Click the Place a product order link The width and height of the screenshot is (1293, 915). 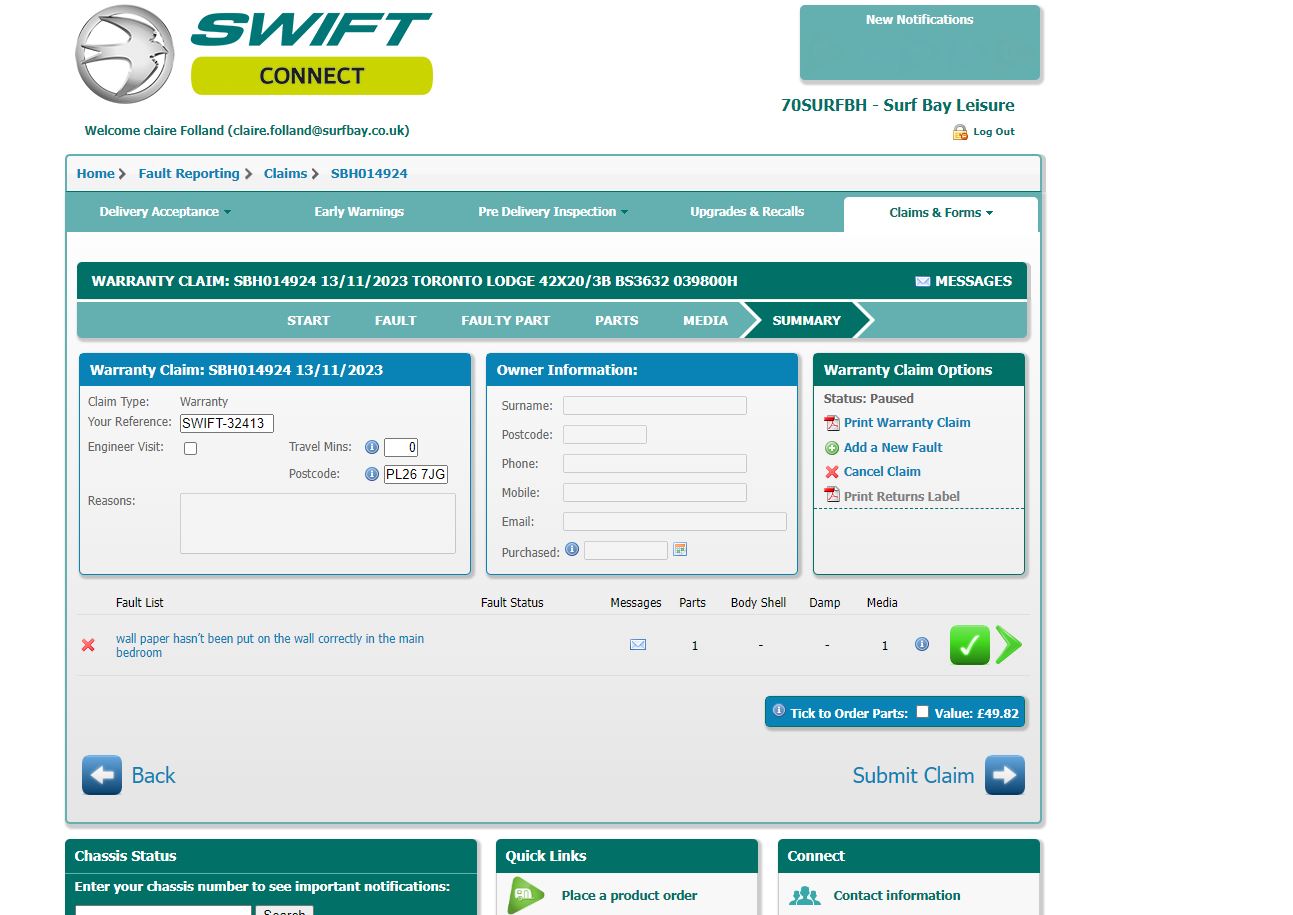coord(630,895)
